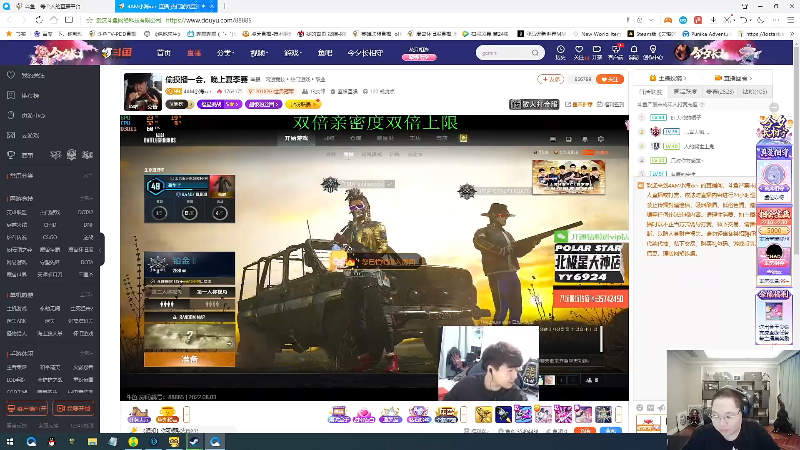
Task: Click the heart icon in left sidebar
Action: click(x=11, y=75)
